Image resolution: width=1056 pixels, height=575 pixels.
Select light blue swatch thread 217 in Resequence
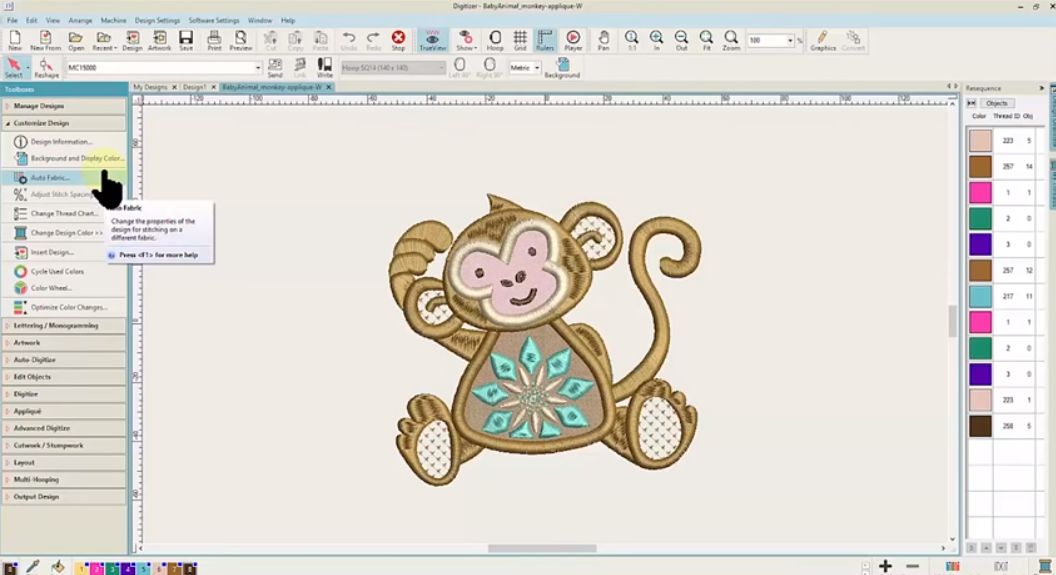[981, 296]
